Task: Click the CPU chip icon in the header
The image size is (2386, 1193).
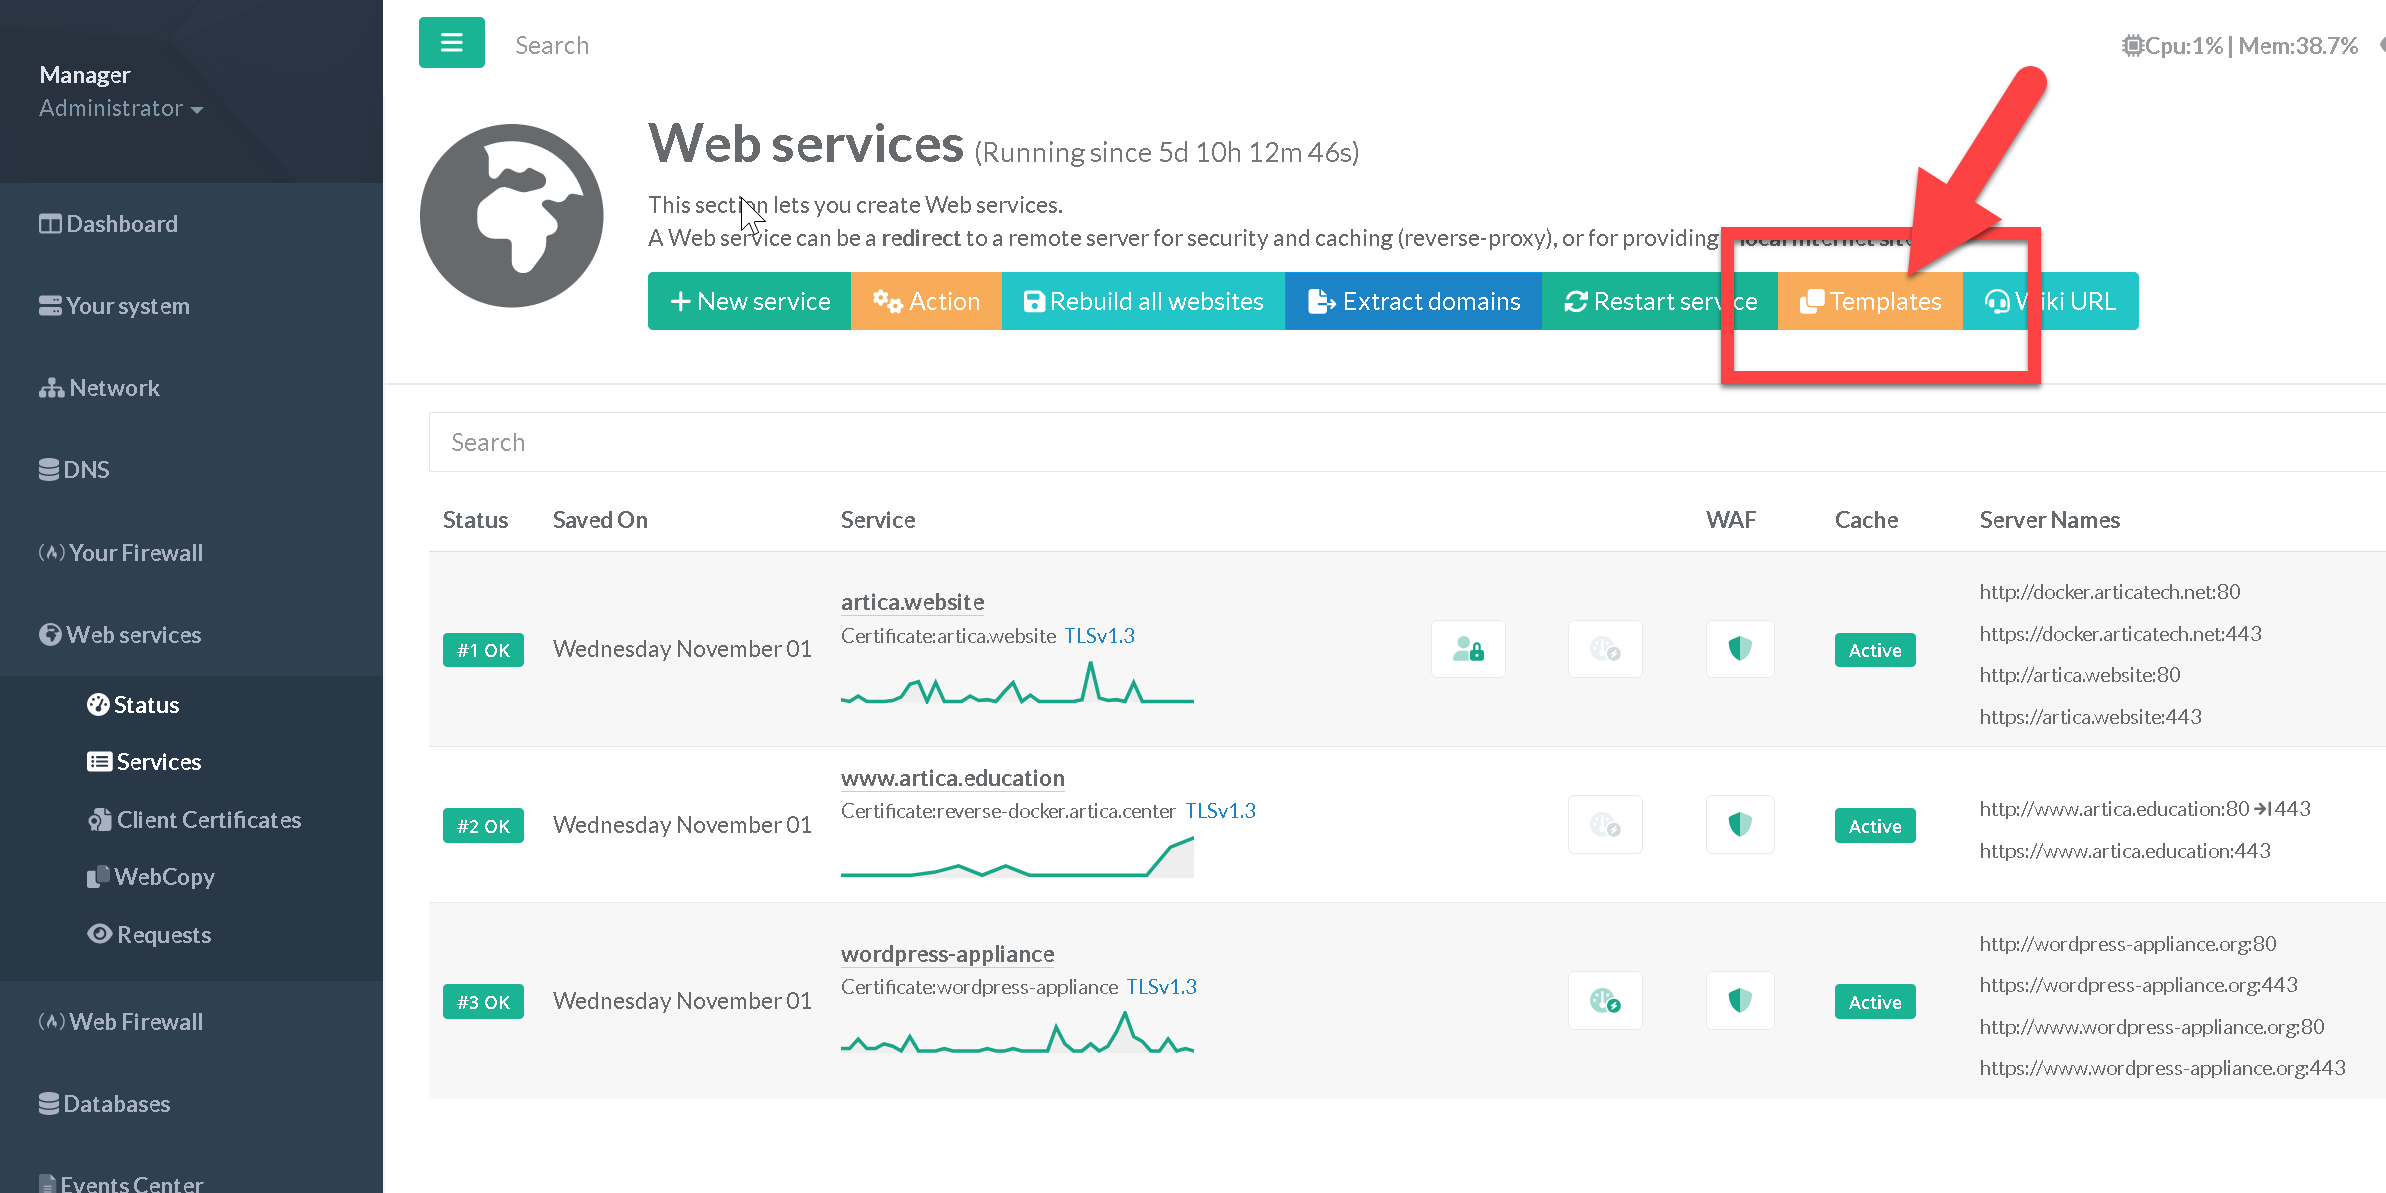Action: pos(2132,46)
